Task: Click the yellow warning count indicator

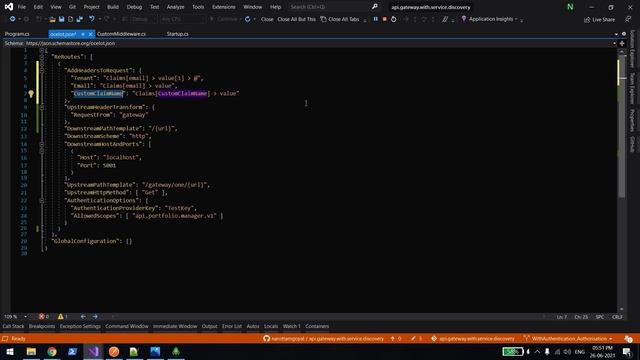Action: [x=62, y=317]
